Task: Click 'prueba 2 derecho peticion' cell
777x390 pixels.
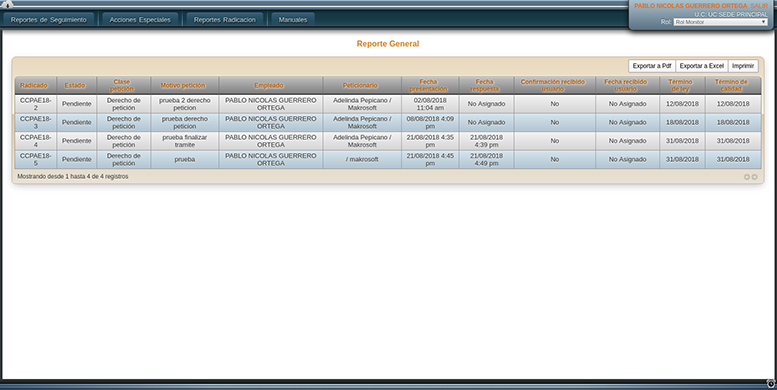Action: 185,104
